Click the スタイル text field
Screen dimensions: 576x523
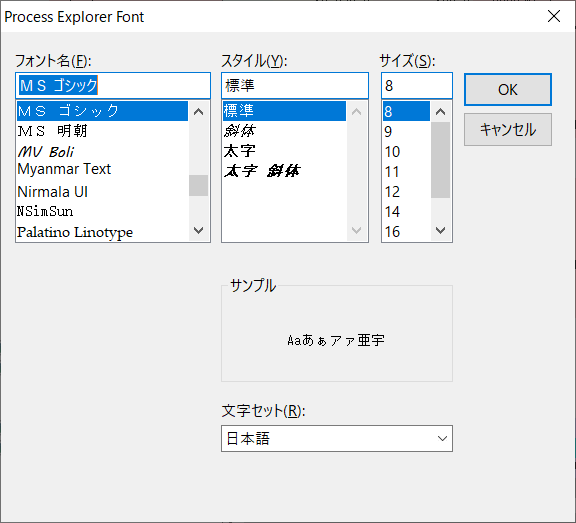[x=295, y=86]
